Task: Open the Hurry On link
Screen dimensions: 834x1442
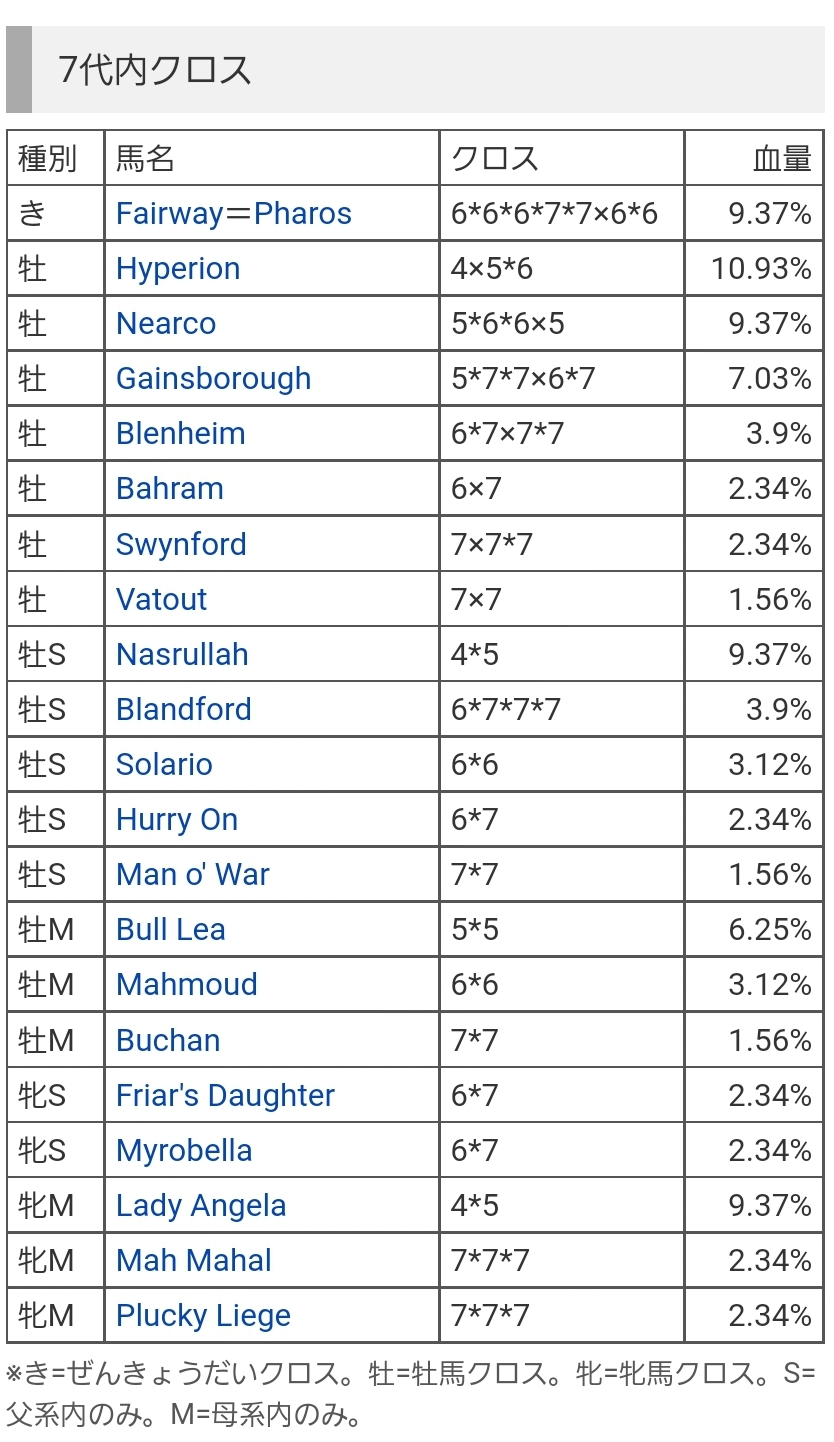Action: click(x=177, y=820)
